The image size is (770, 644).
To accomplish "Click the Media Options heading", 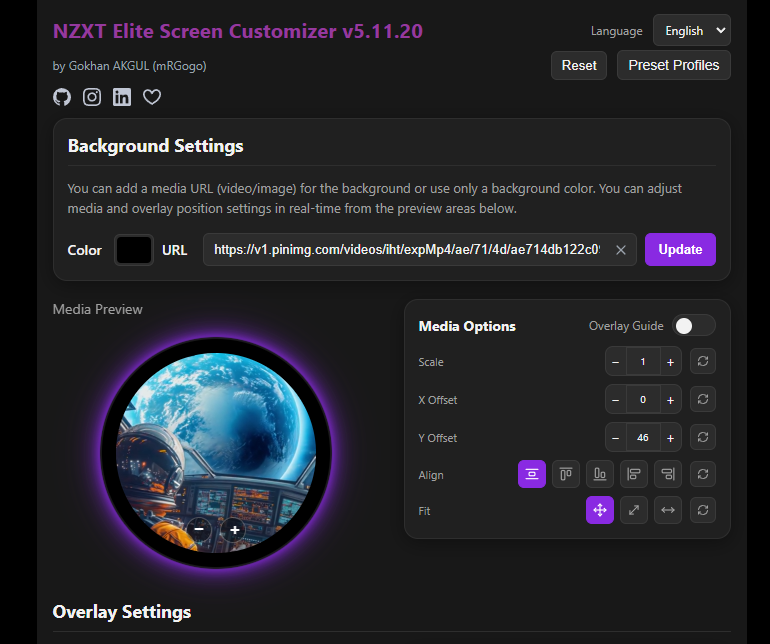I will pyautogui.click(x=467, y=326).
